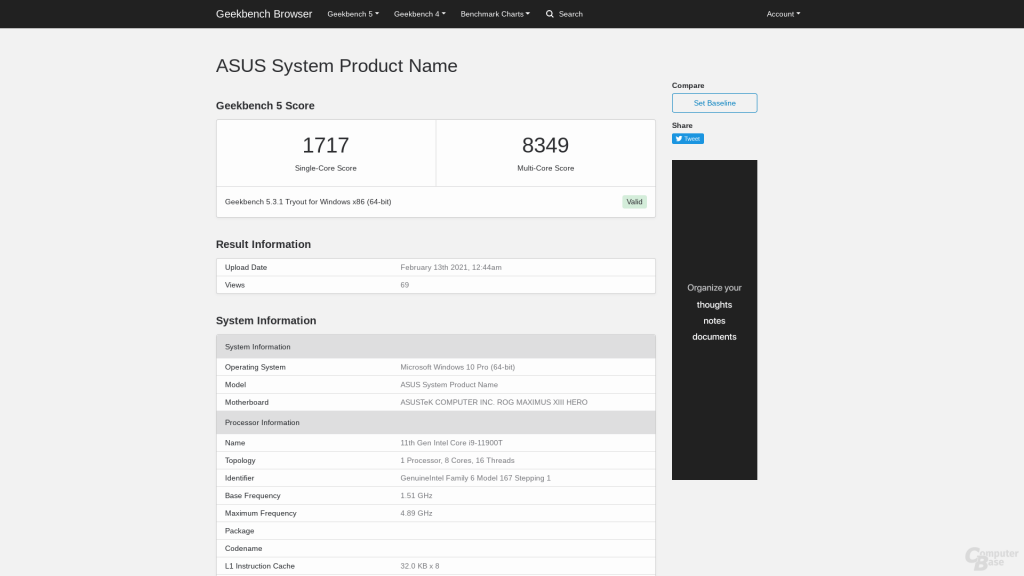Click upload date February 13th 2021 value
This screenshot has width=1024, height=576.
(x=451, y=267)
